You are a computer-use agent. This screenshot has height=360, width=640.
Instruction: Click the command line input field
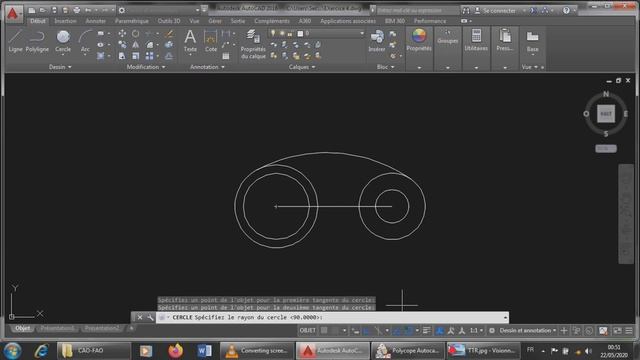click(331, 317)
